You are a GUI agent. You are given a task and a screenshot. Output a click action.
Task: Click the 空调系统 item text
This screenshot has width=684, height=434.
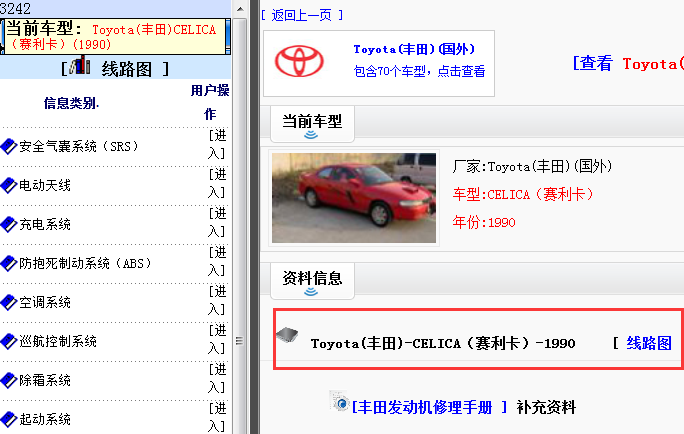pyautogui.click(x=45, y=302)
